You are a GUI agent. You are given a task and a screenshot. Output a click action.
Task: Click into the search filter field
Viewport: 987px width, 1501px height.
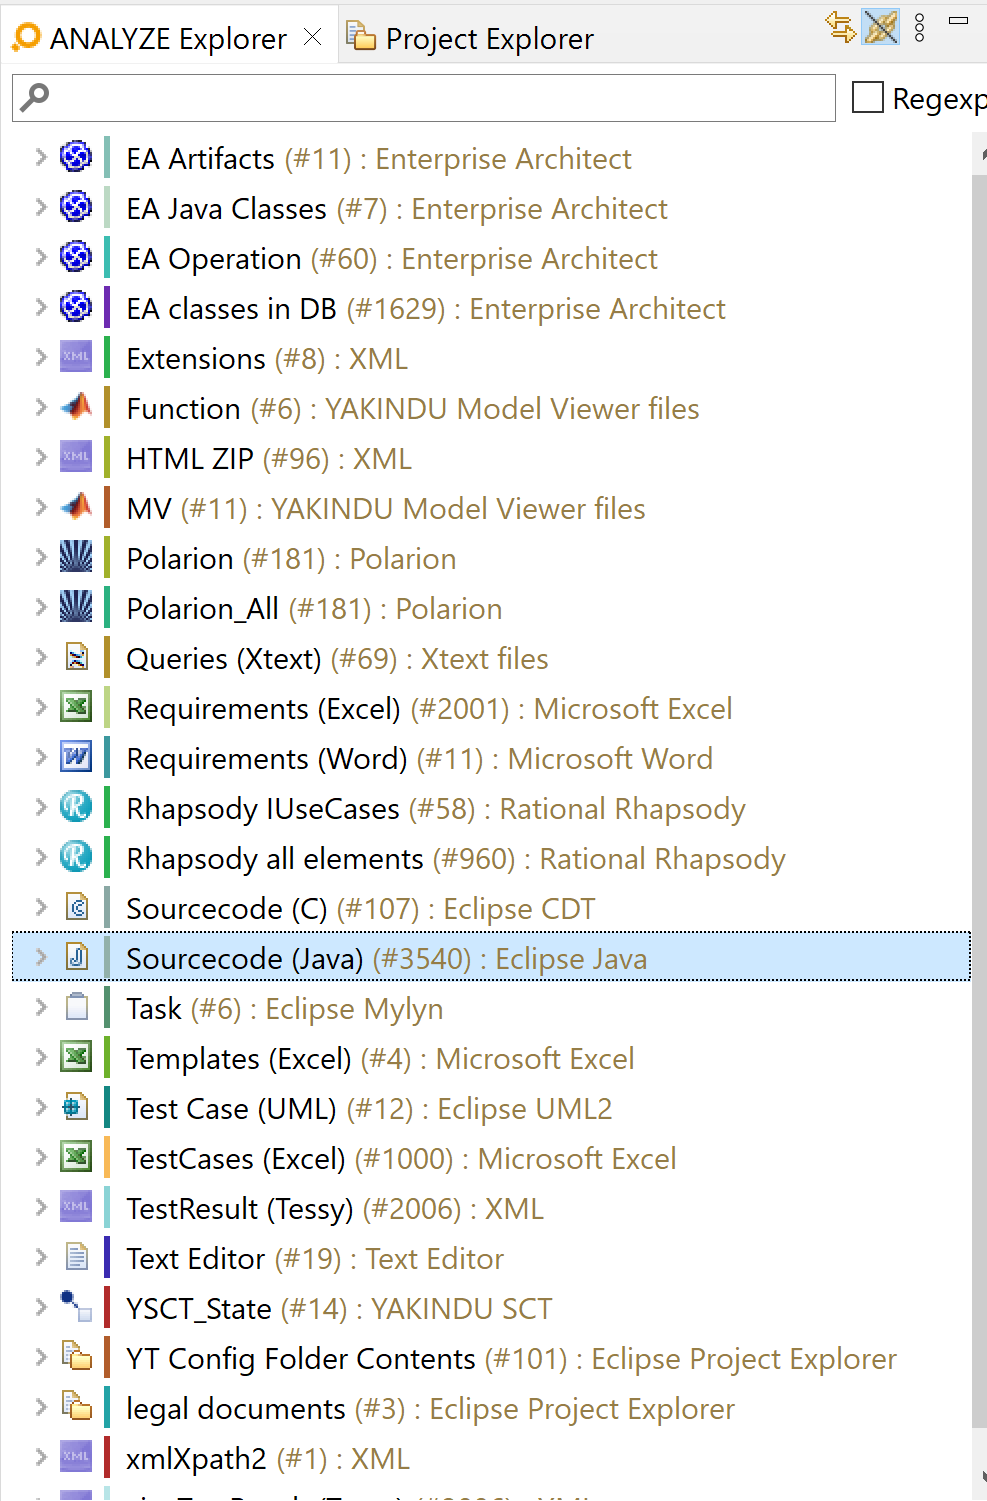[x=424, y=98]
